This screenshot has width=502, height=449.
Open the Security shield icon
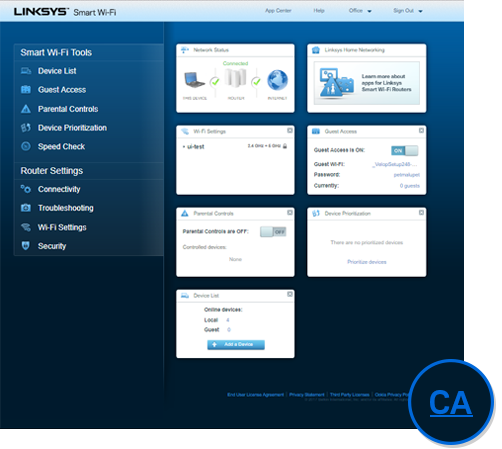click(26, 246)
